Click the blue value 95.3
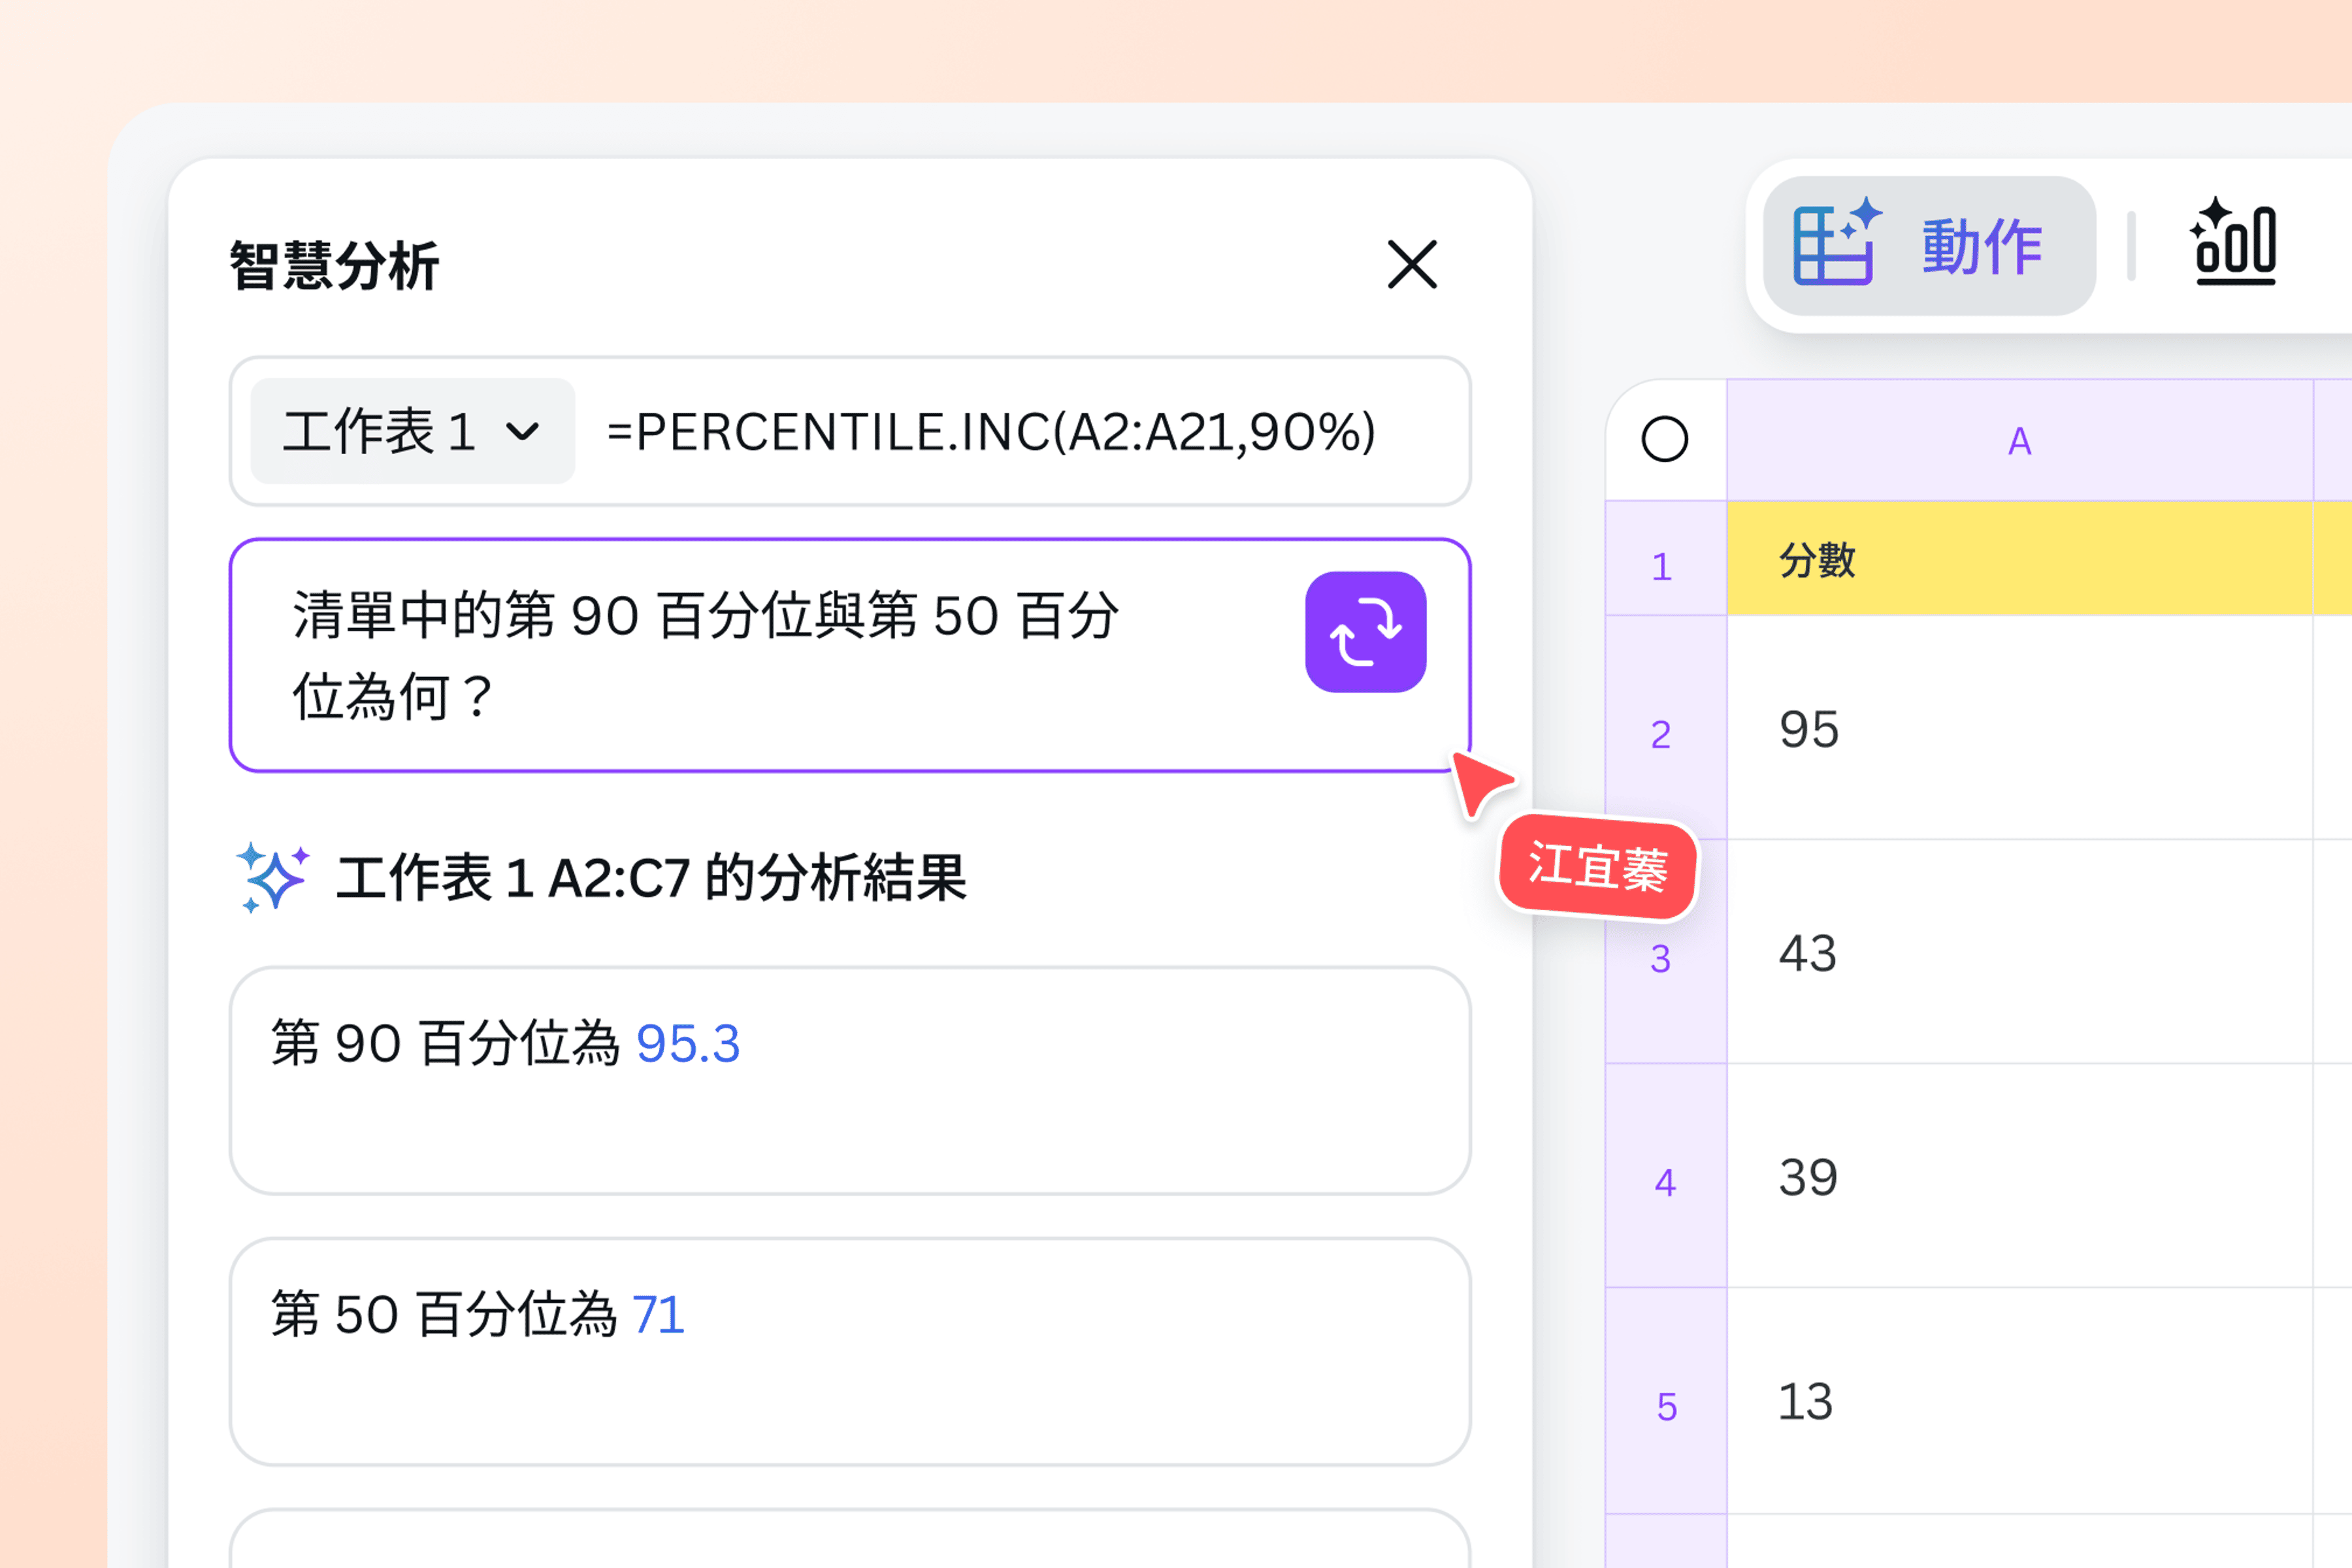 (688, 1044)
